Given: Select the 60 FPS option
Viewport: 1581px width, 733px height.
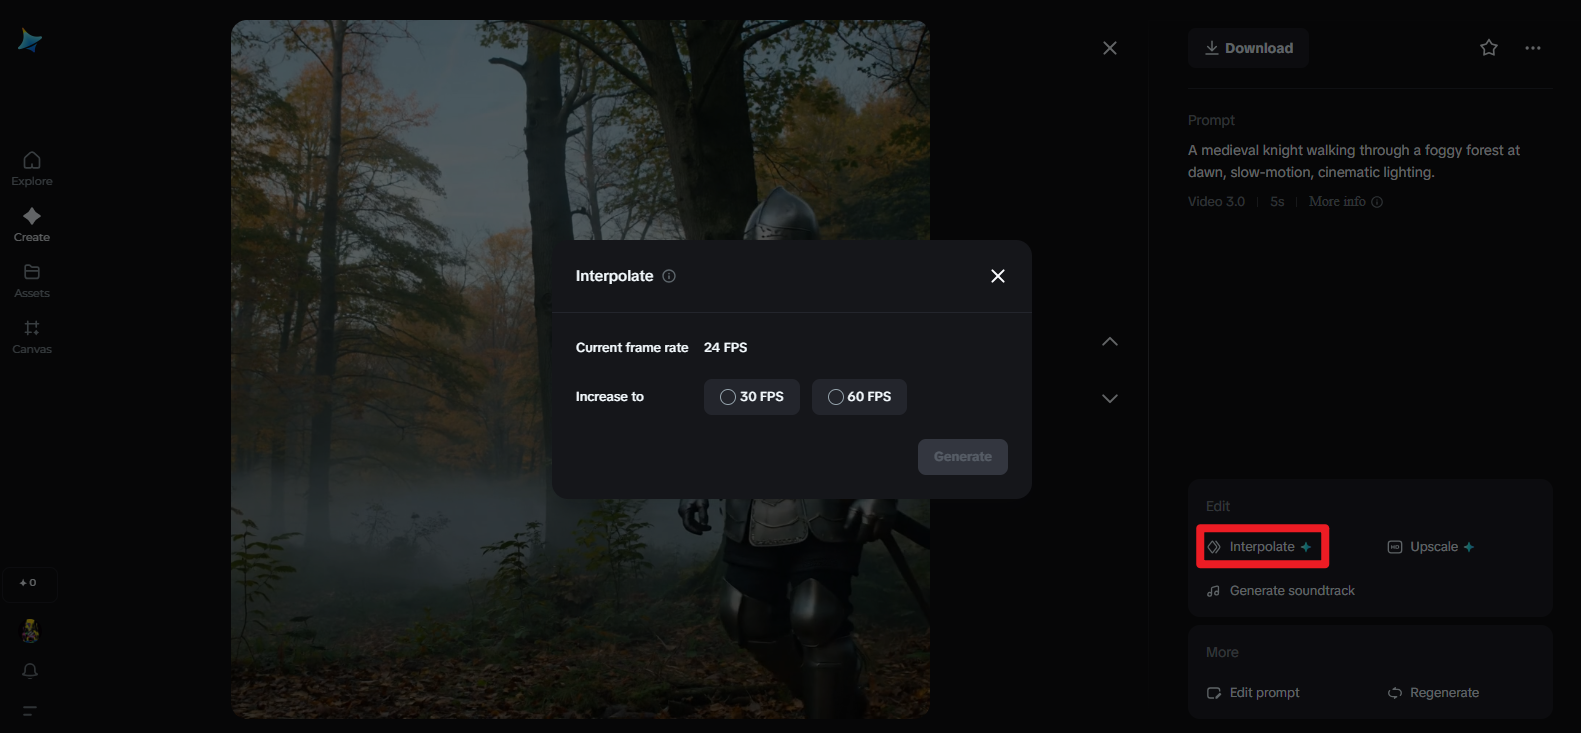Looking at the screenshot, I should tap(860, 397).
